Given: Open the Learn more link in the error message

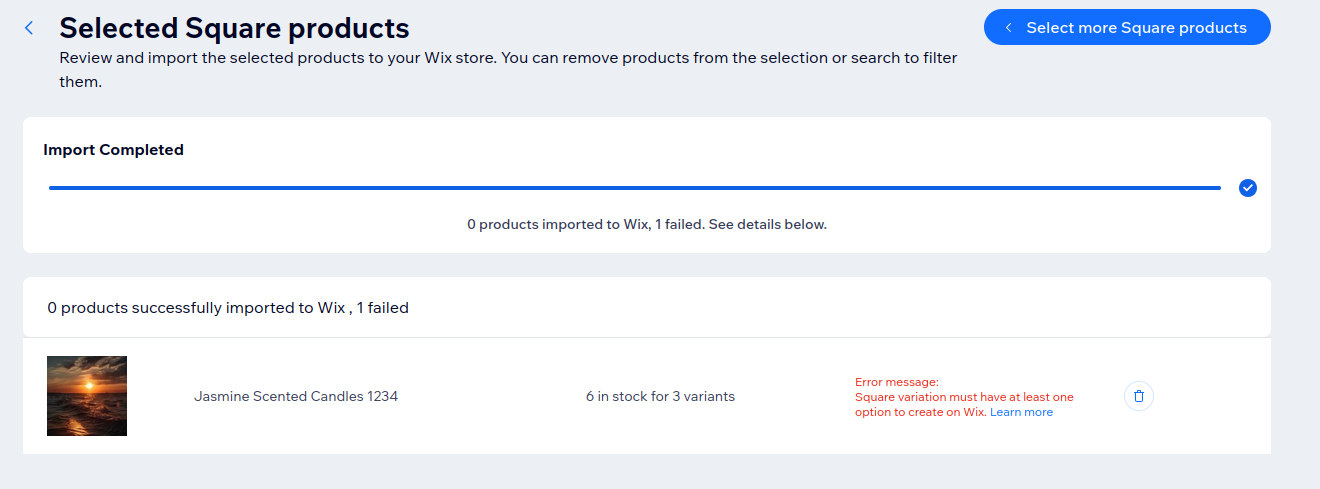Looking at the screenshot, I should 1021,412.
